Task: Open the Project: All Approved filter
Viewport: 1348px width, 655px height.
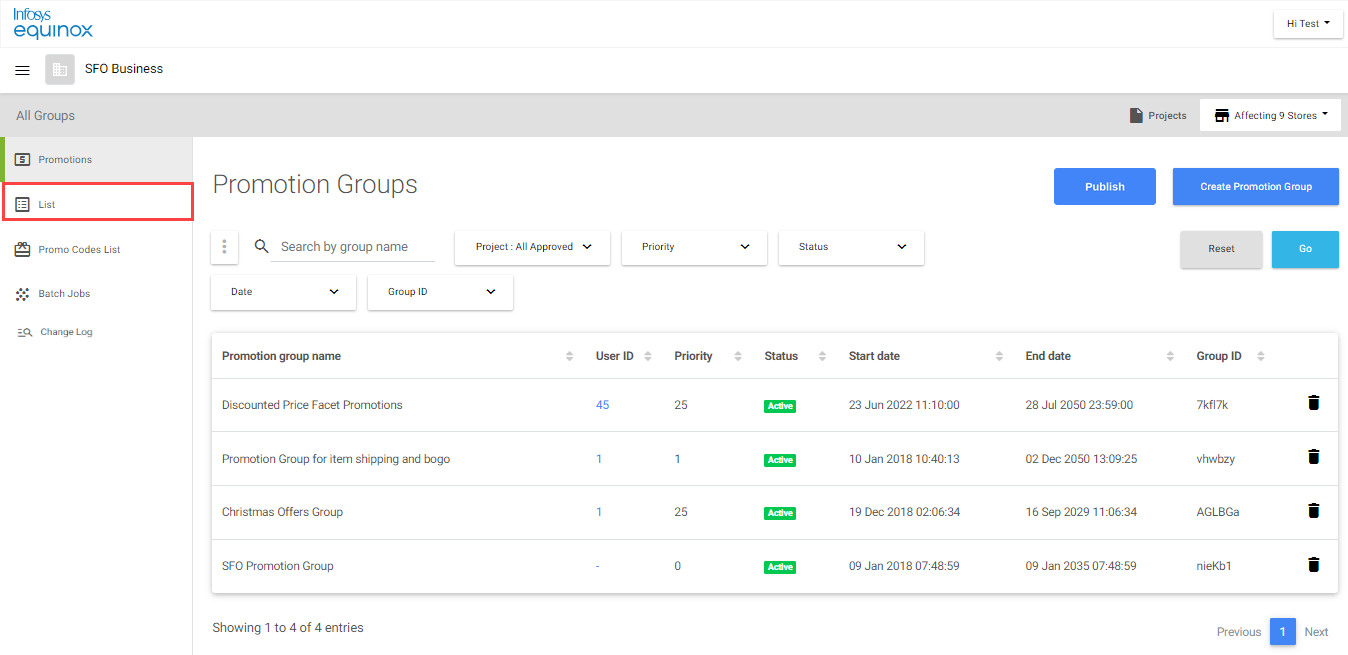Action: click(x=532, y=247)
